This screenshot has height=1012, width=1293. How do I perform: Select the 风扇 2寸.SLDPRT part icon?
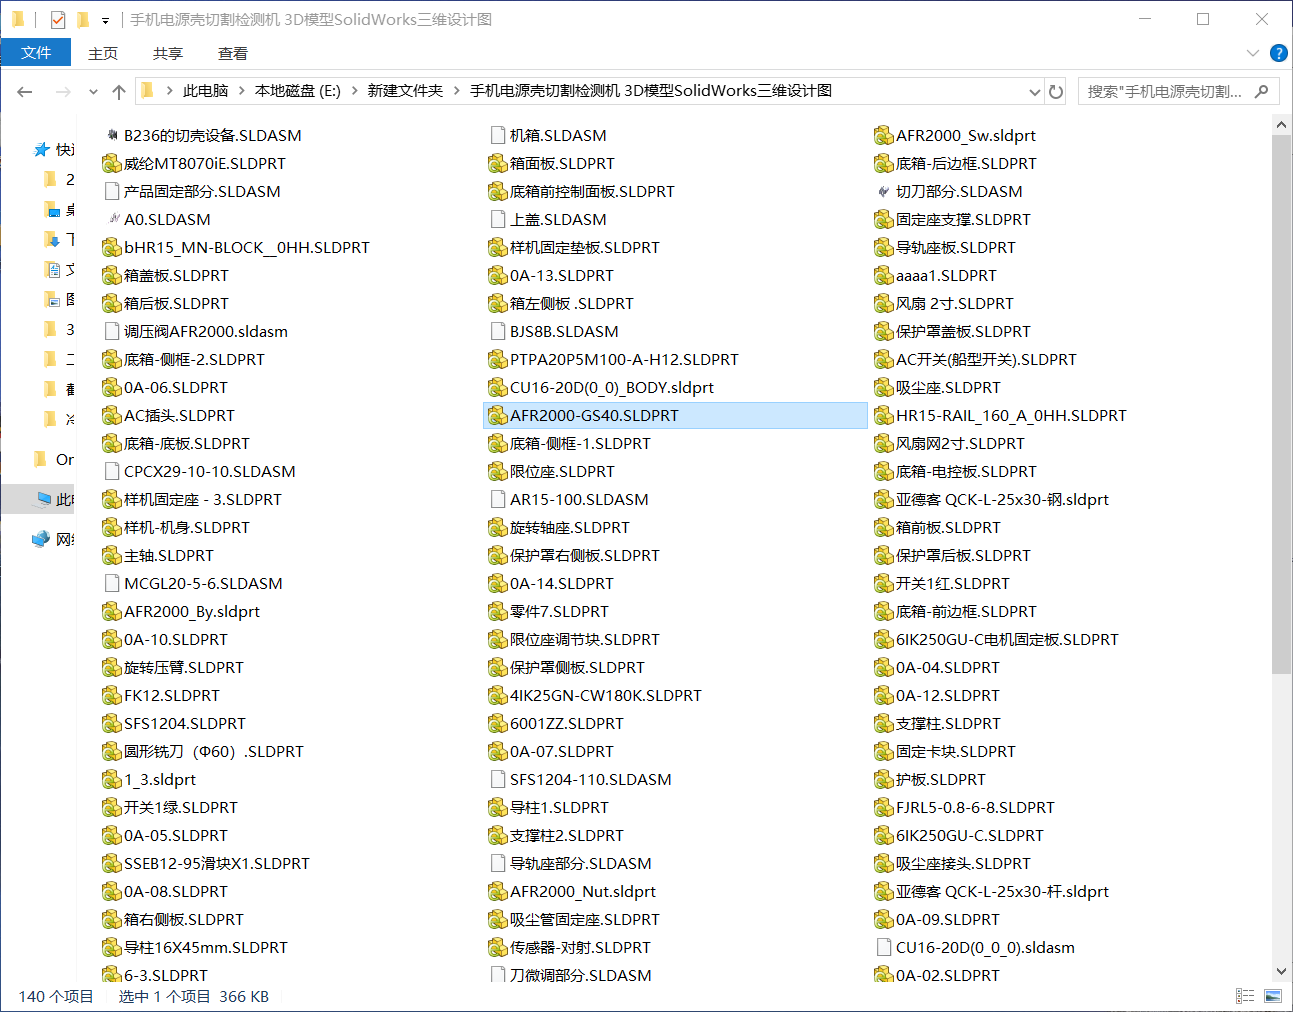pyautogui.click(x=883, y=303)
